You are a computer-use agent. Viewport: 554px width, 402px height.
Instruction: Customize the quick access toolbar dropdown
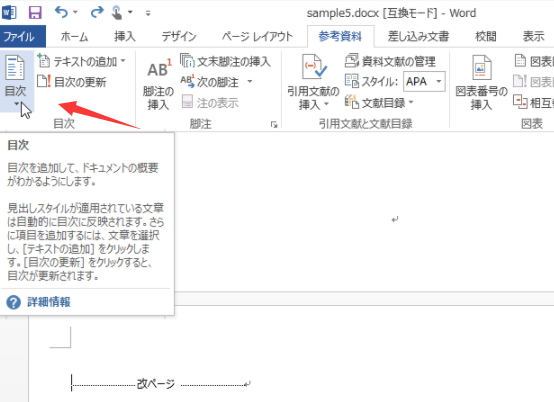(148, 13)
